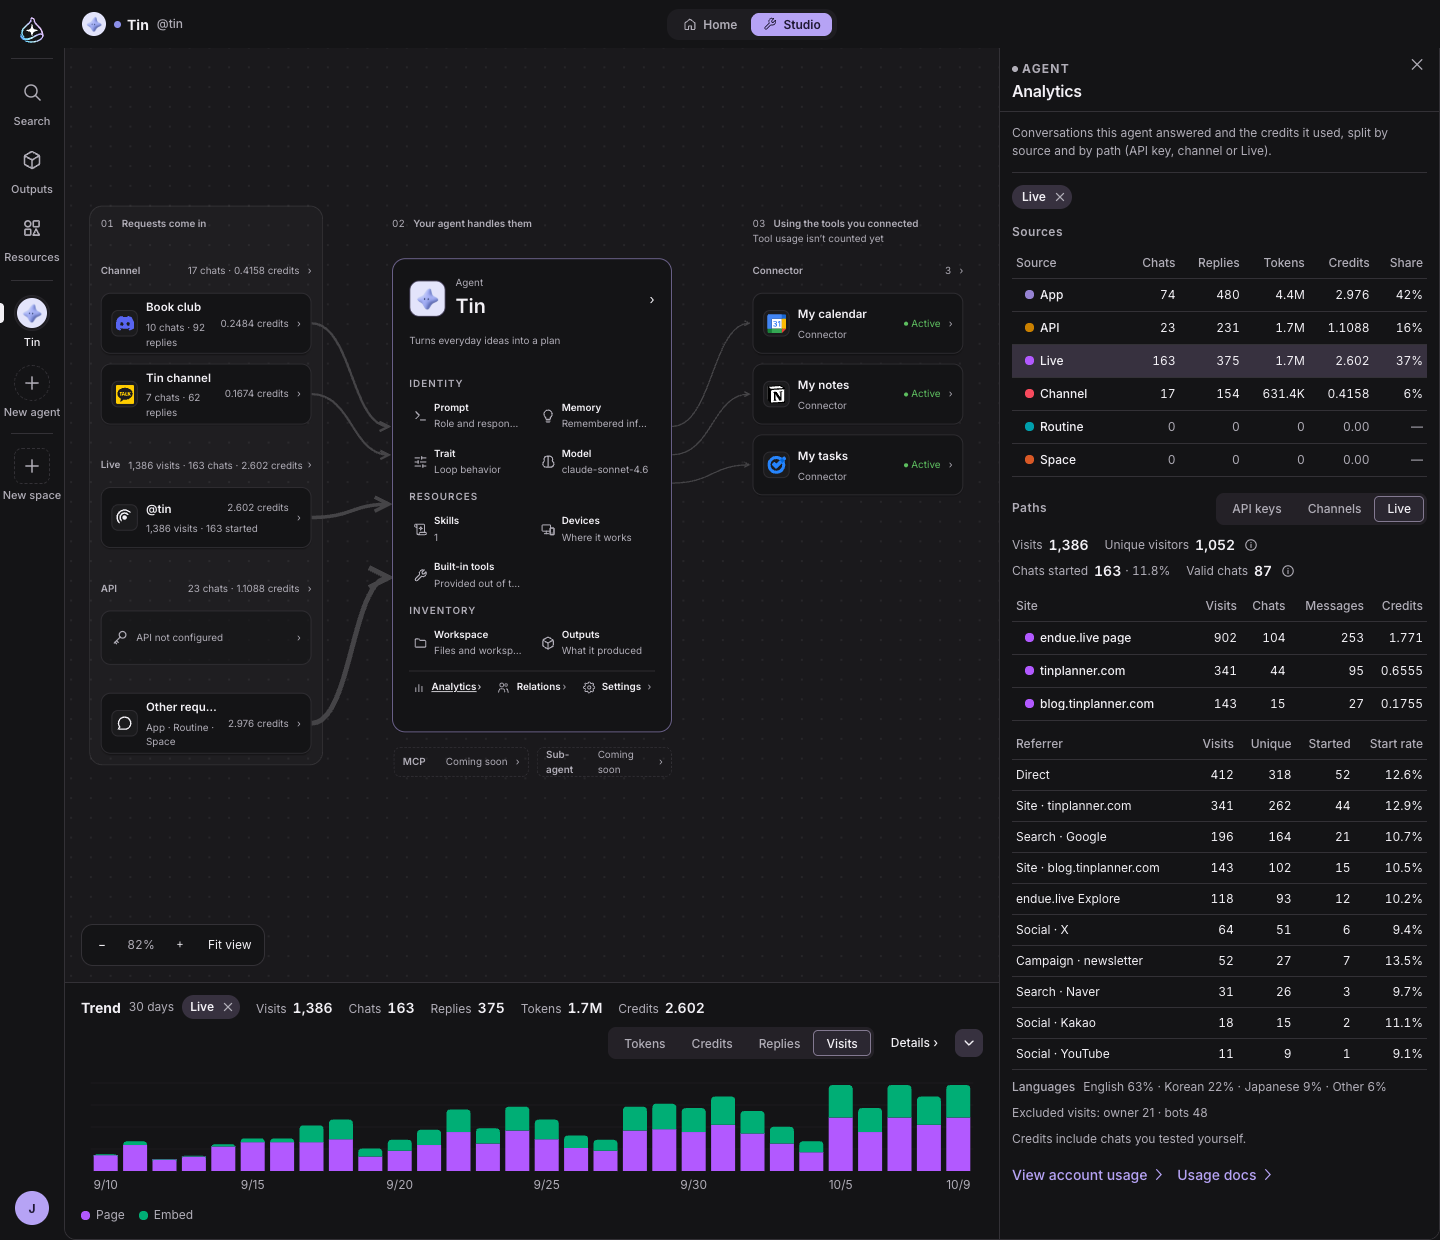Switch Paths view to API keys
The width and height of the screenshot is (1440, 1240).
coord(1257,509)
